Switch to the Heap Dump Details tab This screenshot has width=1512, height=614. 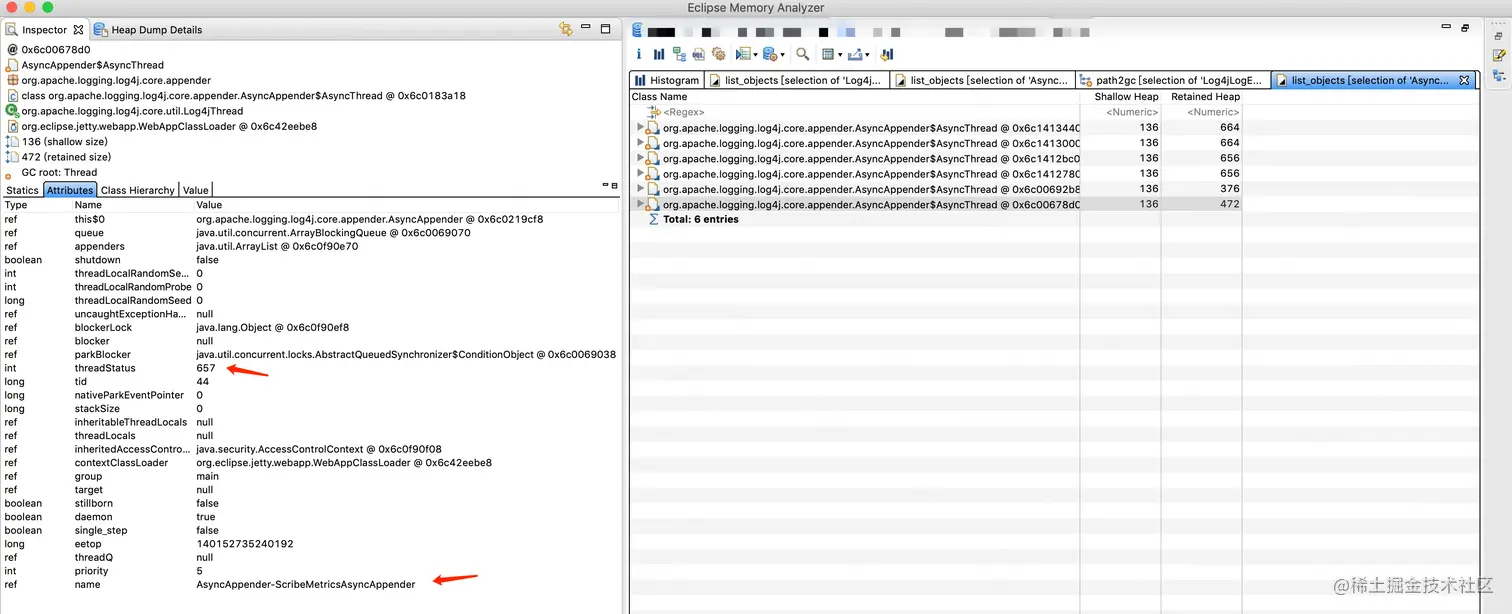148,30
